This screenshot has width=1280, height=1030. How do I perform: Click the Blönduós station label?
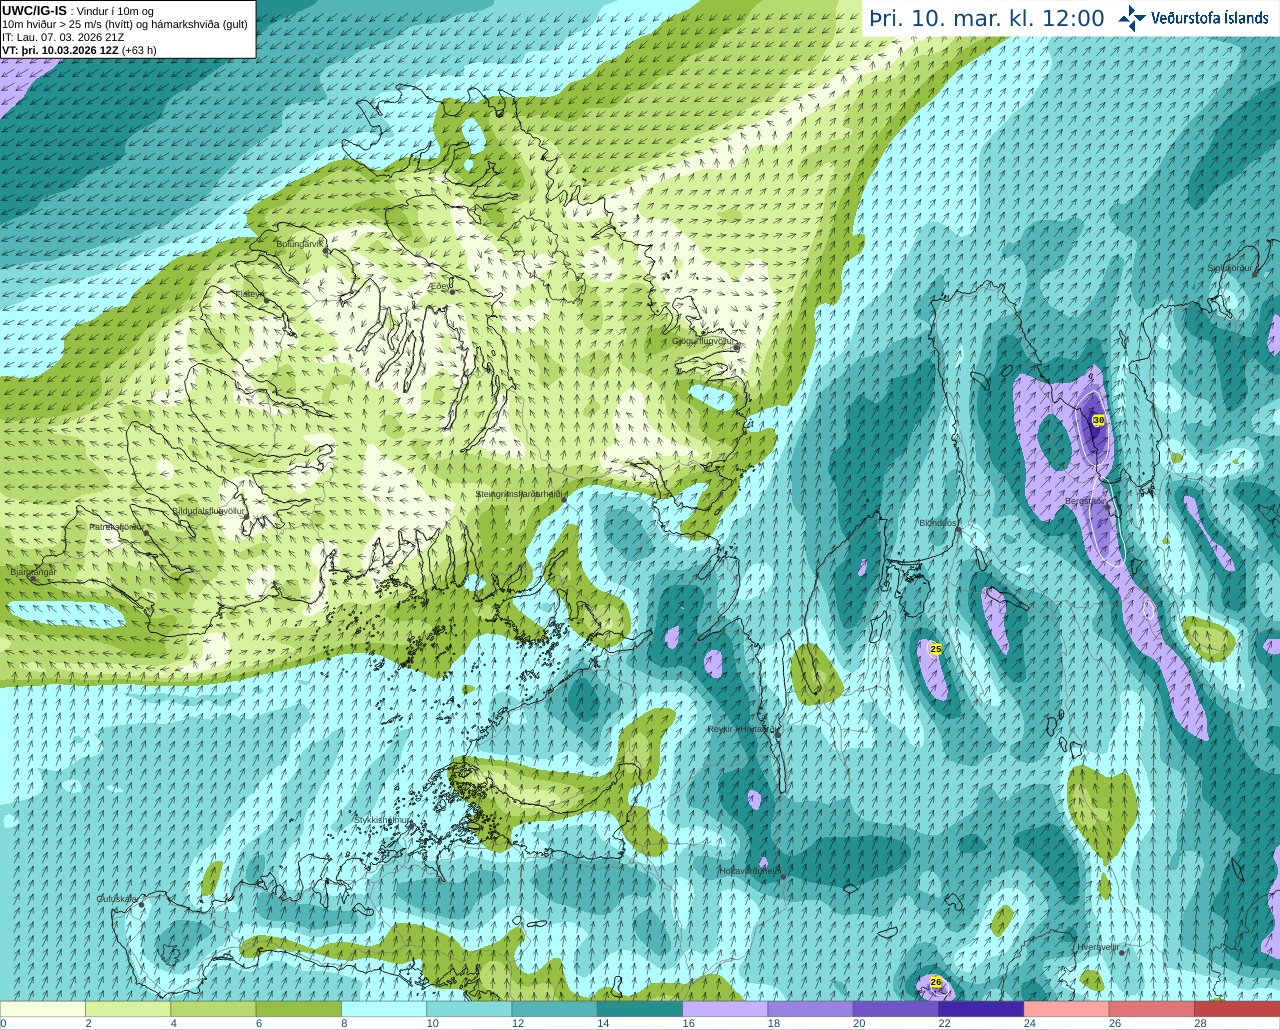939,522
